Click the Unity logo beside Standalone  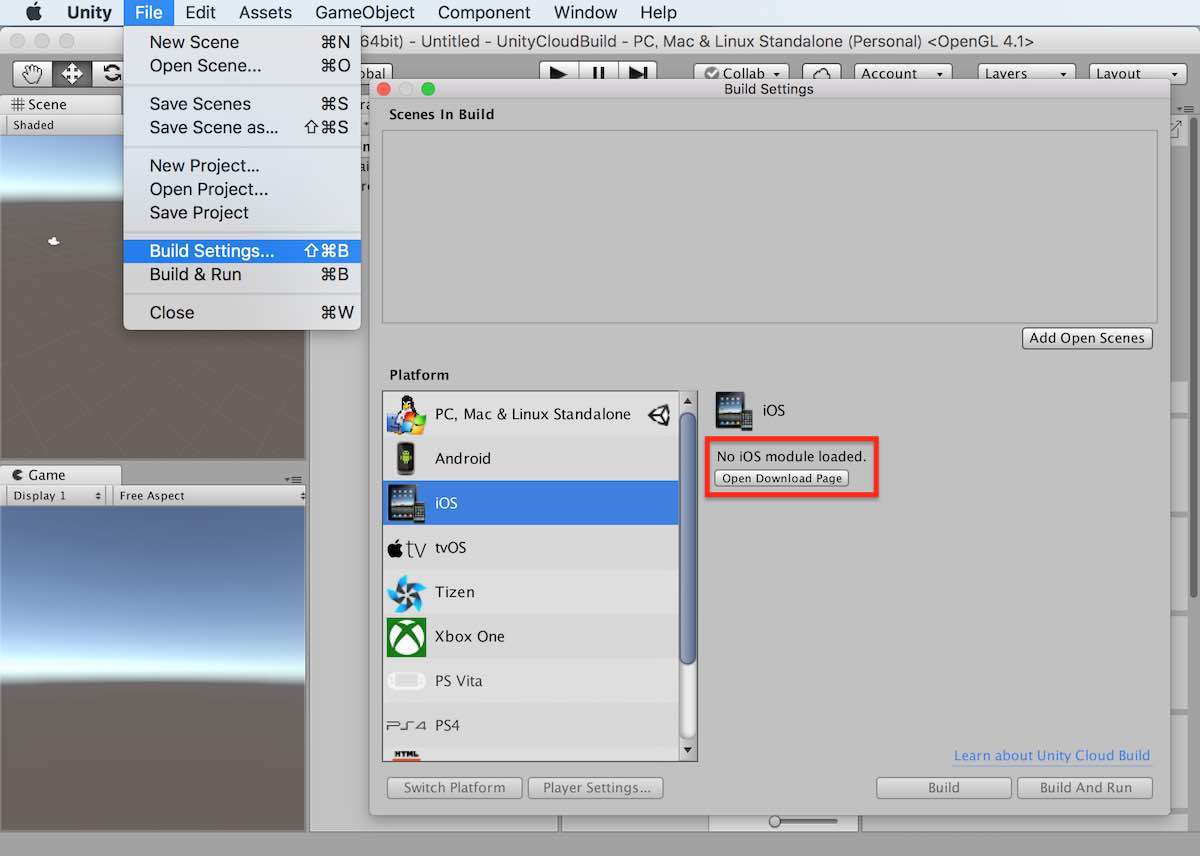pyautogui.click(x=659, y=415)
